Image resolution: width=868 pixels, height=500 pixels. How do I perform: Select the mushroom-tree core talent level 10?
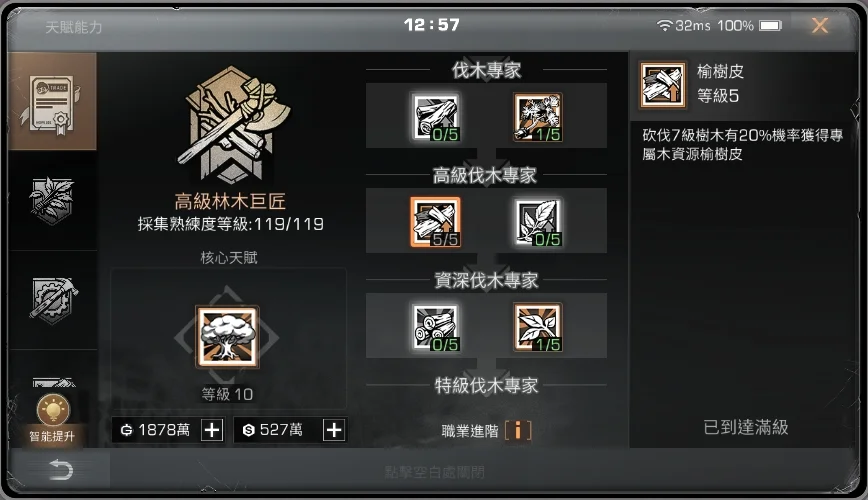(x=228, y=336)
